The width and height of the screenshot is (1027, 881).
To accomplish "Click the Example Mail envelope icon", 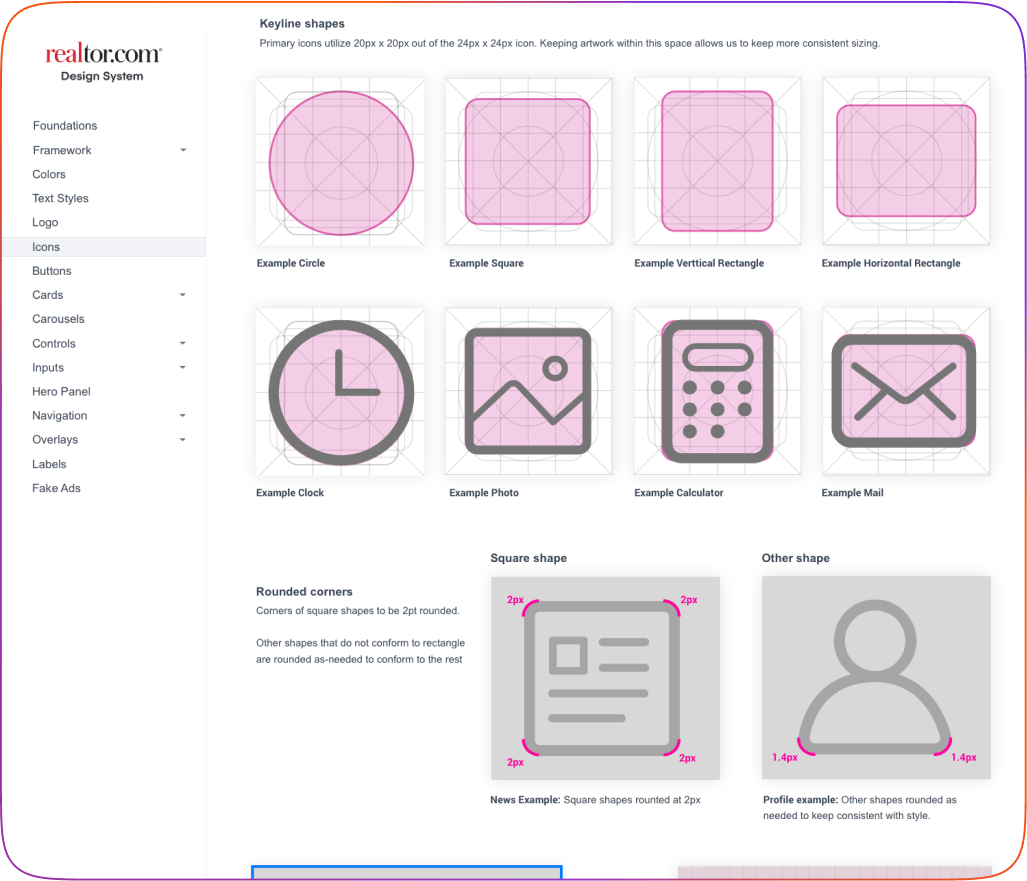I will (904, 391).
